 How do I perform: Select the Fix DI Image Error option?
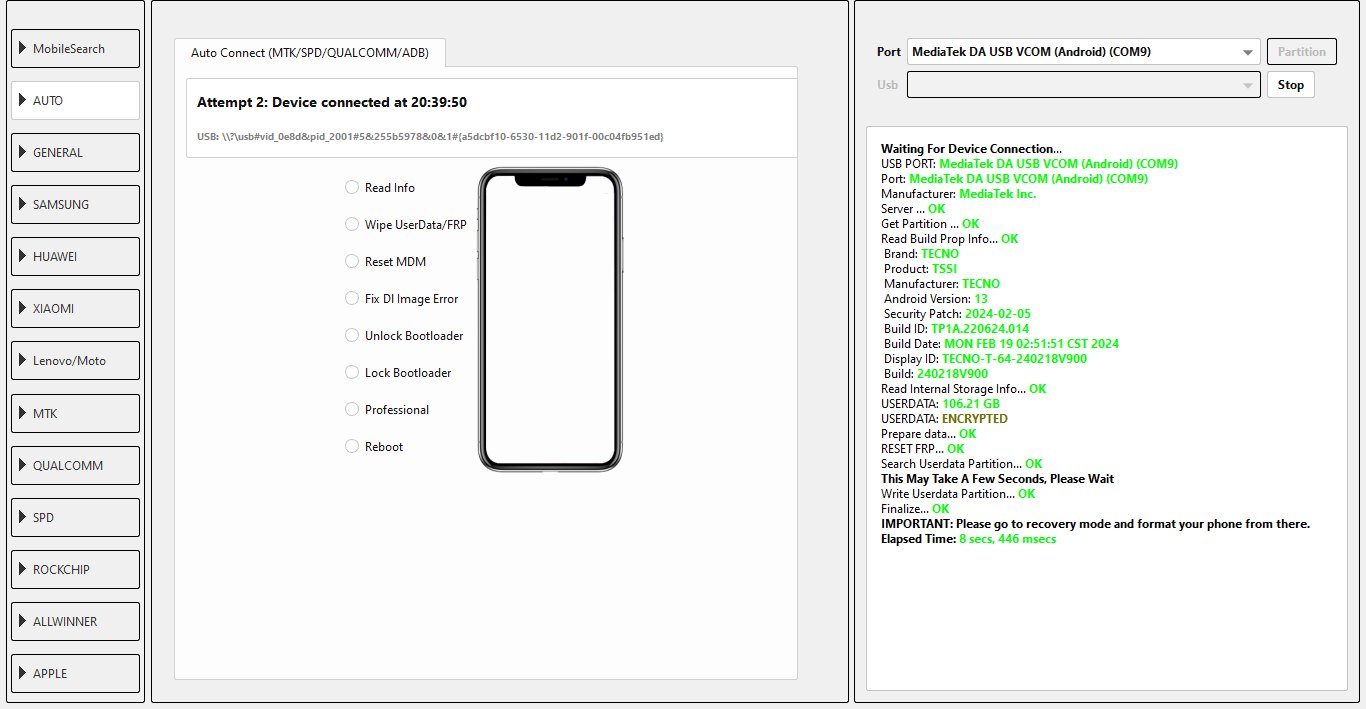pyautogui.click(x=402, y=298)
